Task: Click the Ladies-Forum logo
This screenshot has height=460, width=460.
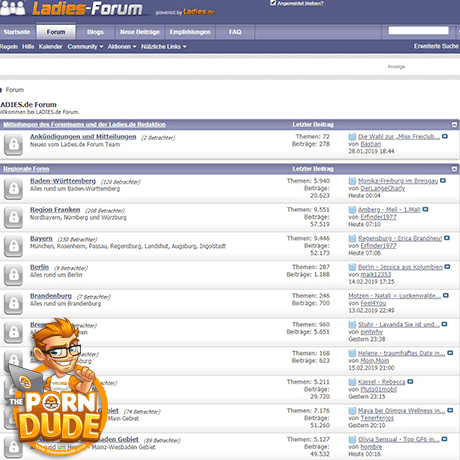Action: click(x=87, y=9)
